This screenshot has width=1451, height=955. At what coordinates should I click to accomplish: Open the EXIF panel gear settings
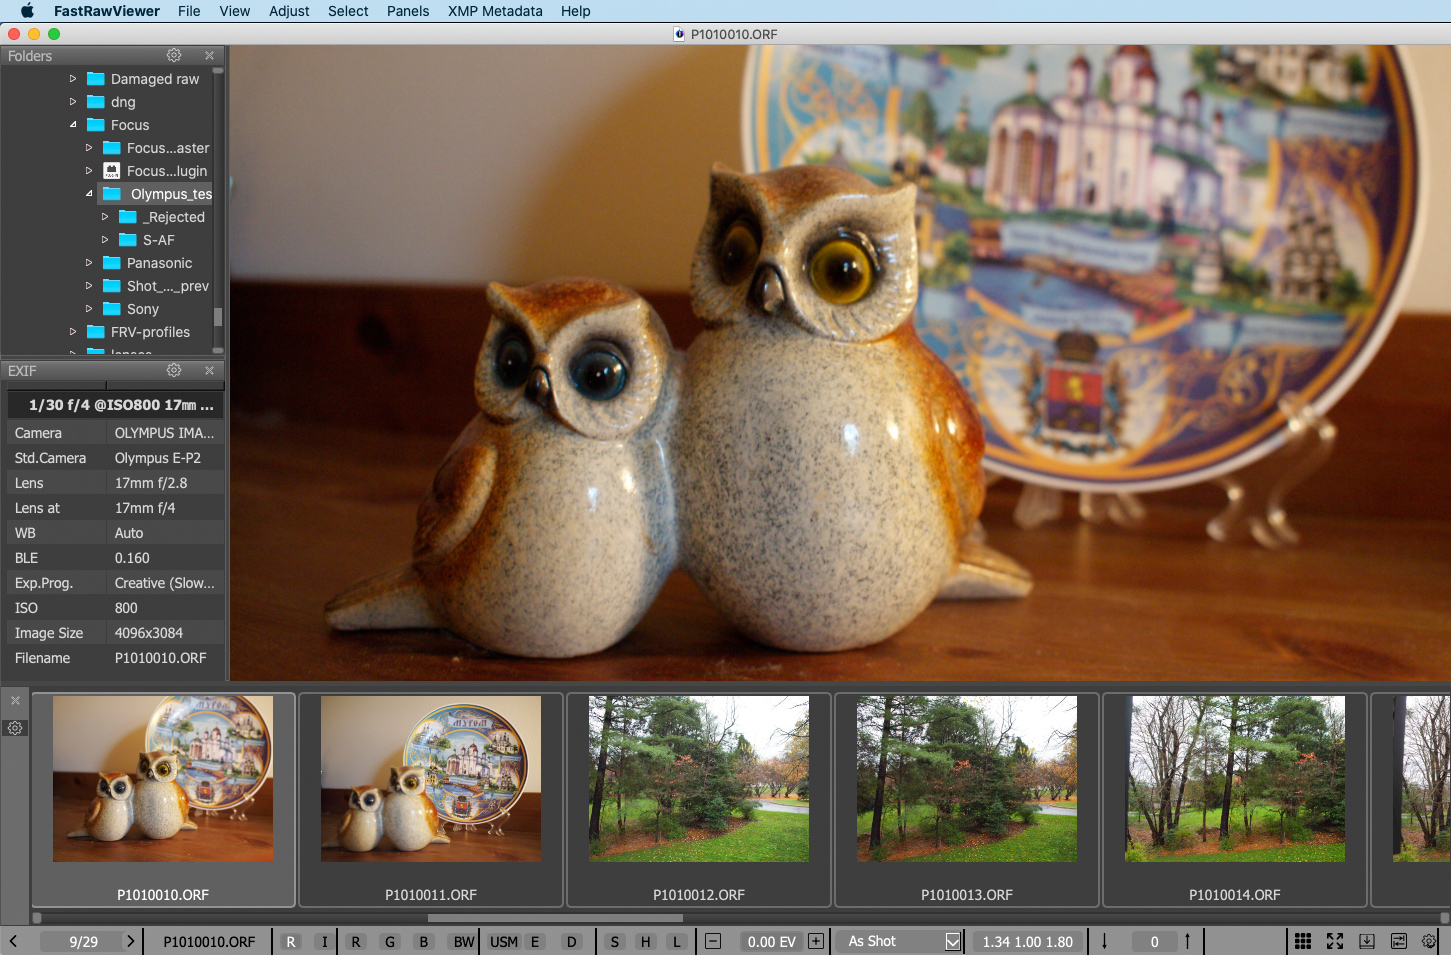point(174,371)
